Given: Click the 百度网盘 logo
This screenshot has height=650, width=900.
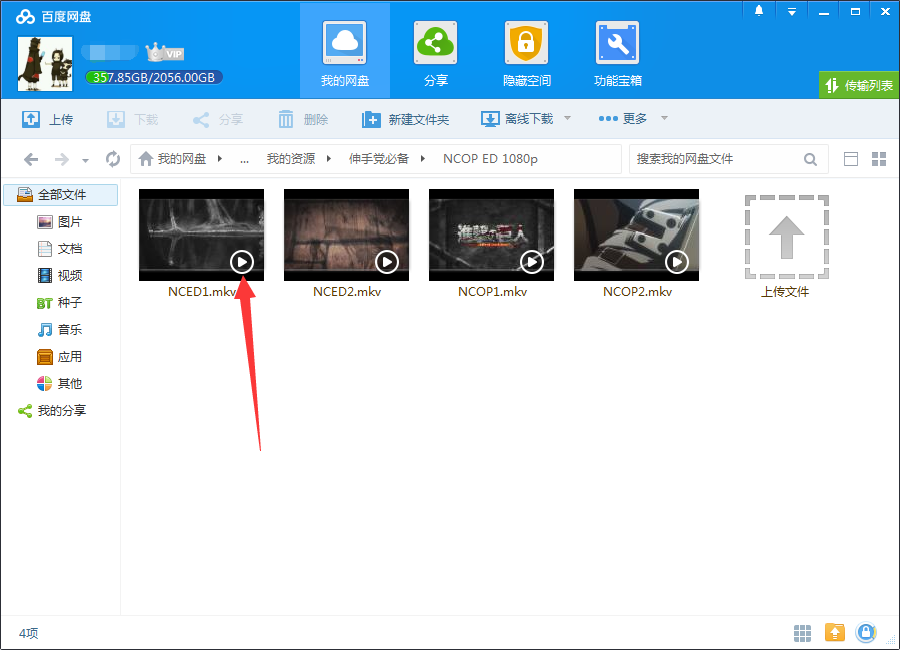Looking at the screenshot, I should pos(53,16).
